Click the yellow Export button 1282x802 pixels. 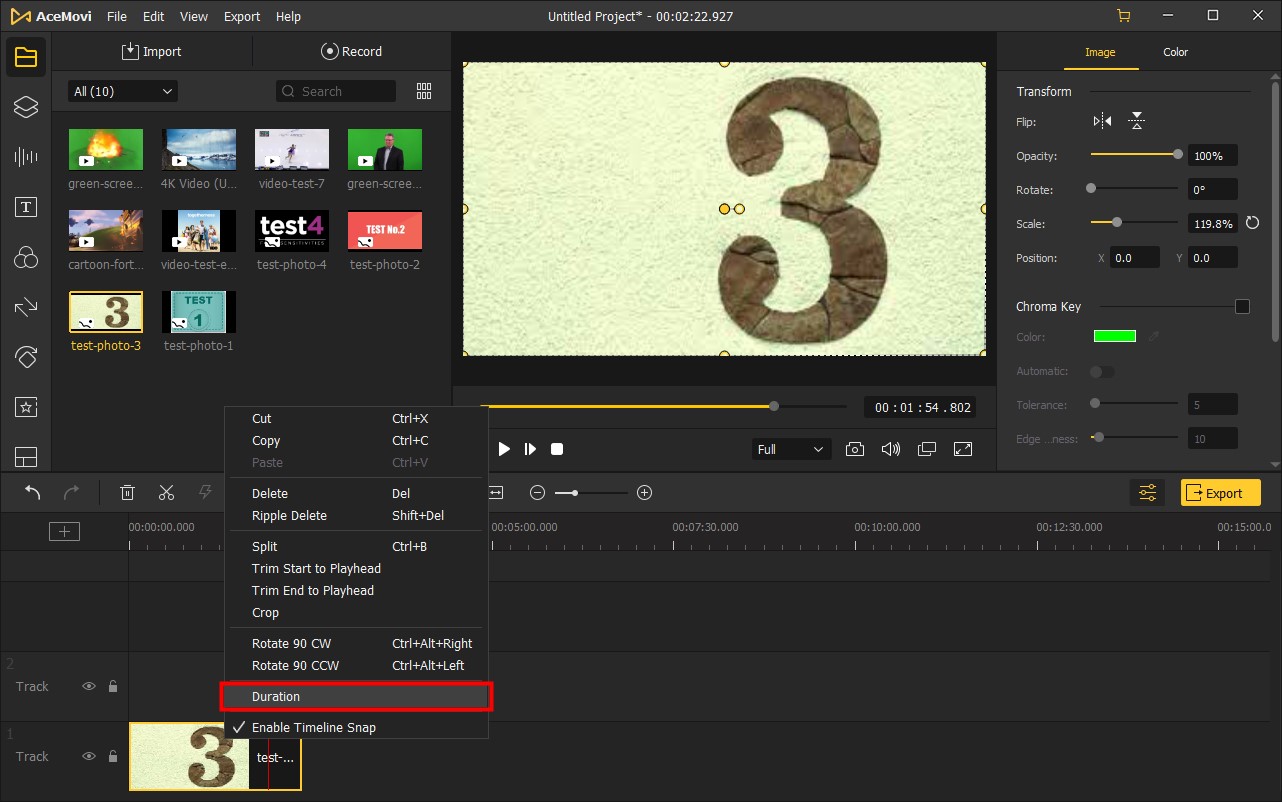(1219, 492)
